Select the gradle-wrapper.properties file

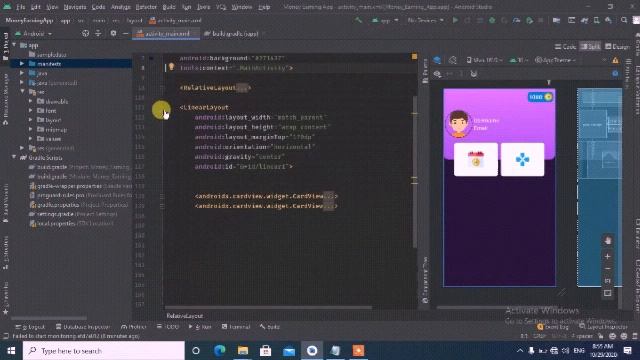tap(80, 186)
